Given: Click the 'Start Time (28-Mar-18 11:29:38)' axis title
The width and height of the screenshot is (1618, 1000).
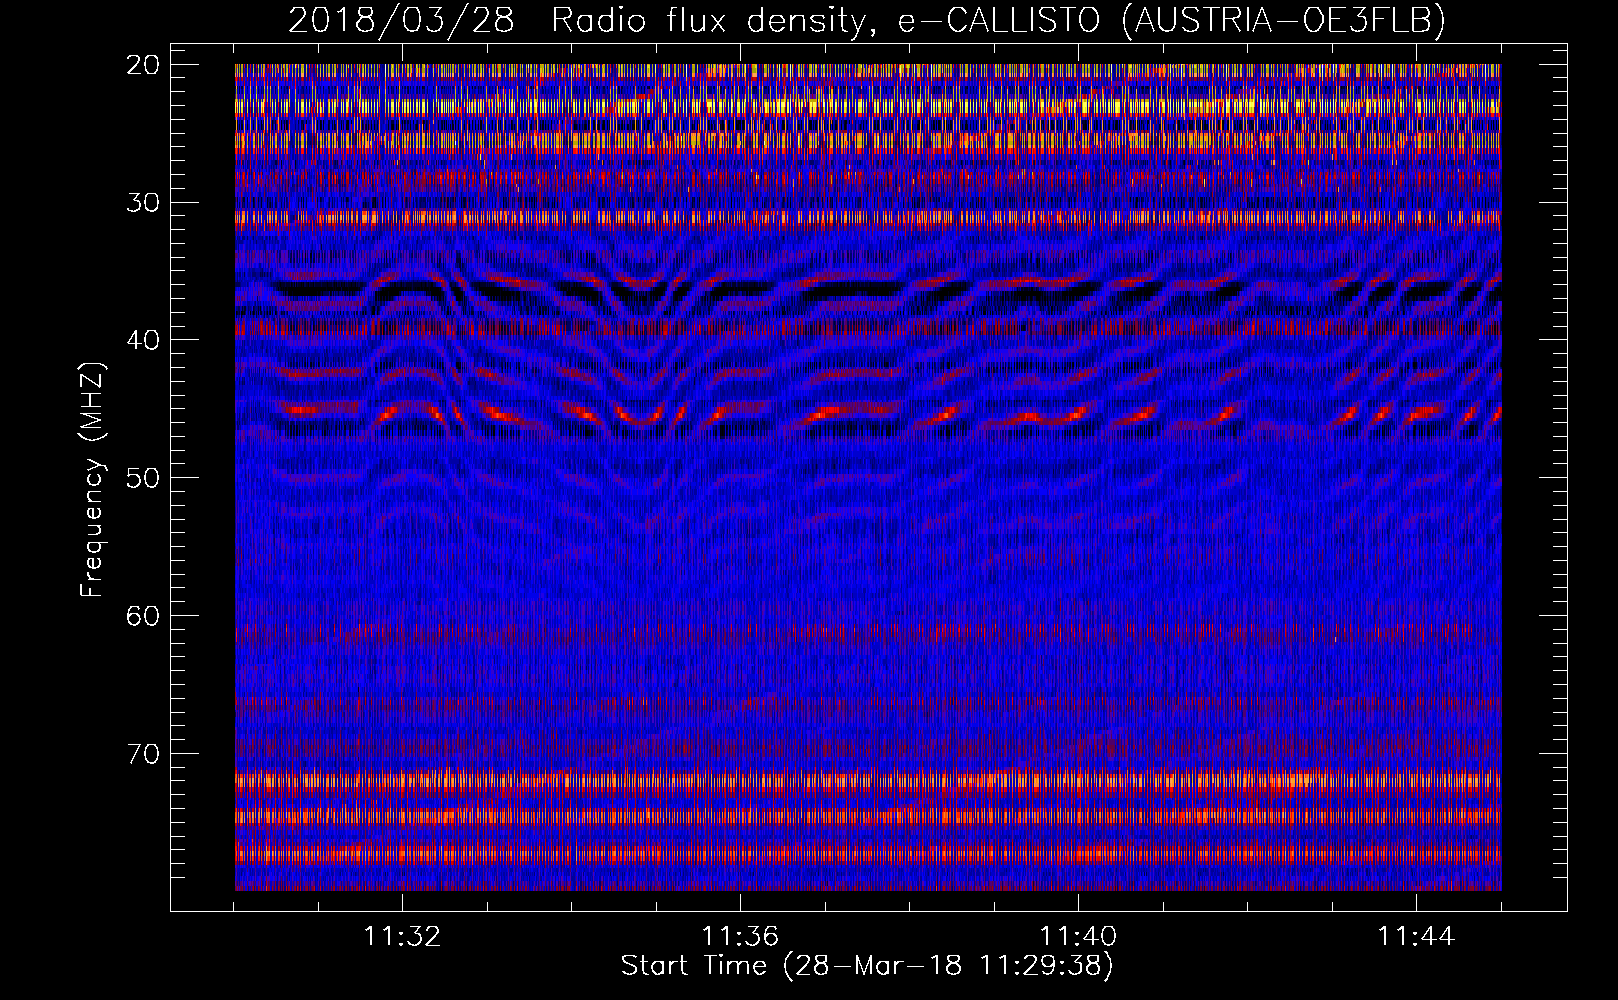Looking at the screenshot, I should click(x=867, y=966).
